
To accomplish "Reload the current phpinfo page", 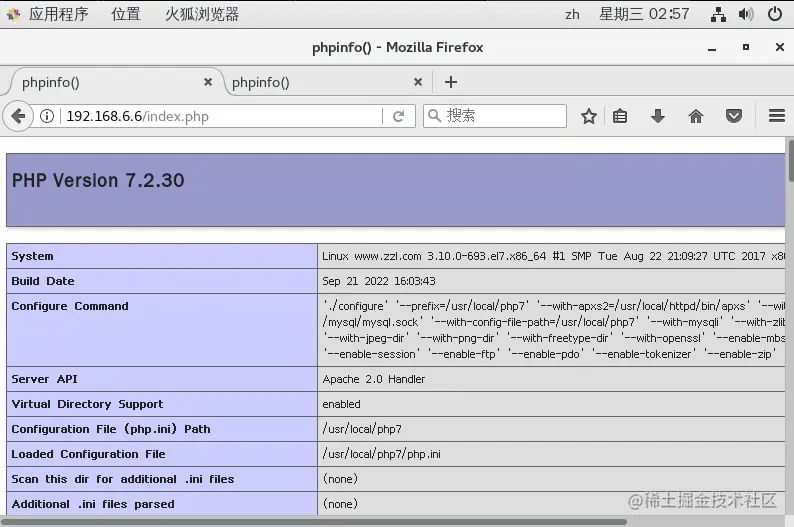I will [x=399, y=116].
